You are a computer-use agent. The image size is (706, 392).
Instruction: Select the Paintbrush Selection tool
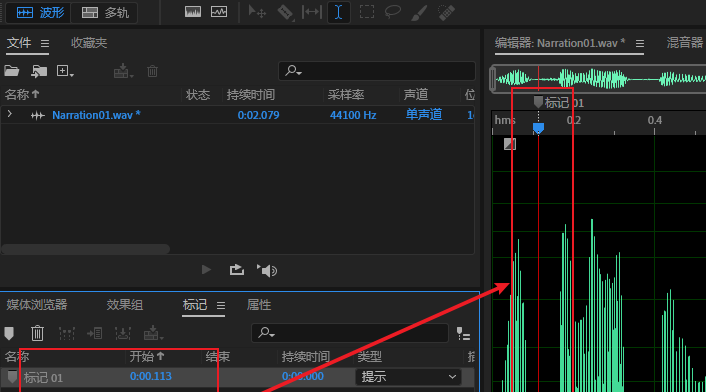pyautogui.click(x=419, y=12)
